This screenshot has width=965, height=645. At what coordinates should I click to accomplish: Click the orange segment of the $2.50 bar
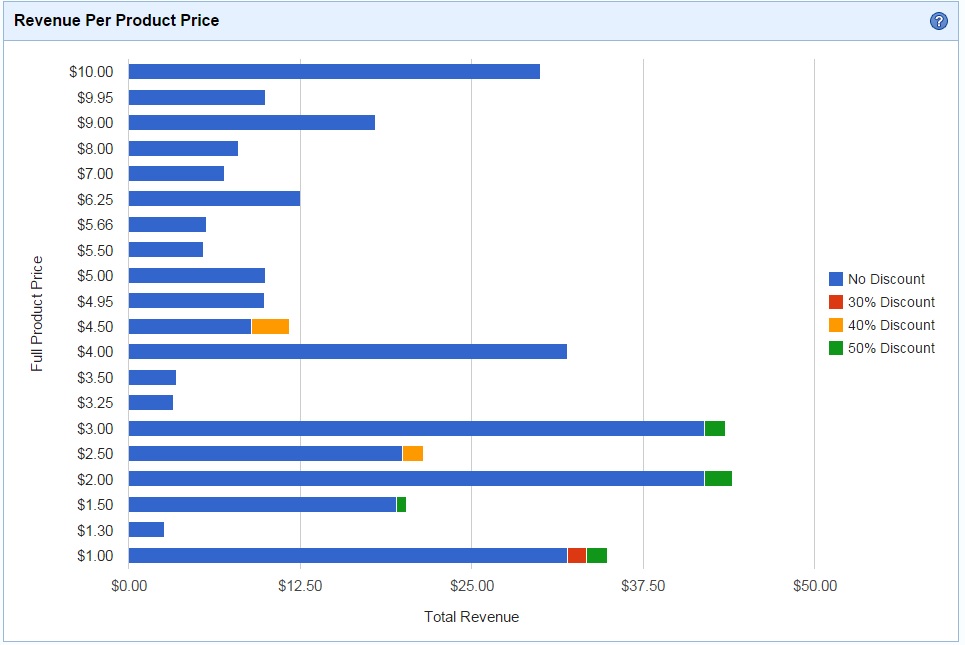click(x=413, y=454)
